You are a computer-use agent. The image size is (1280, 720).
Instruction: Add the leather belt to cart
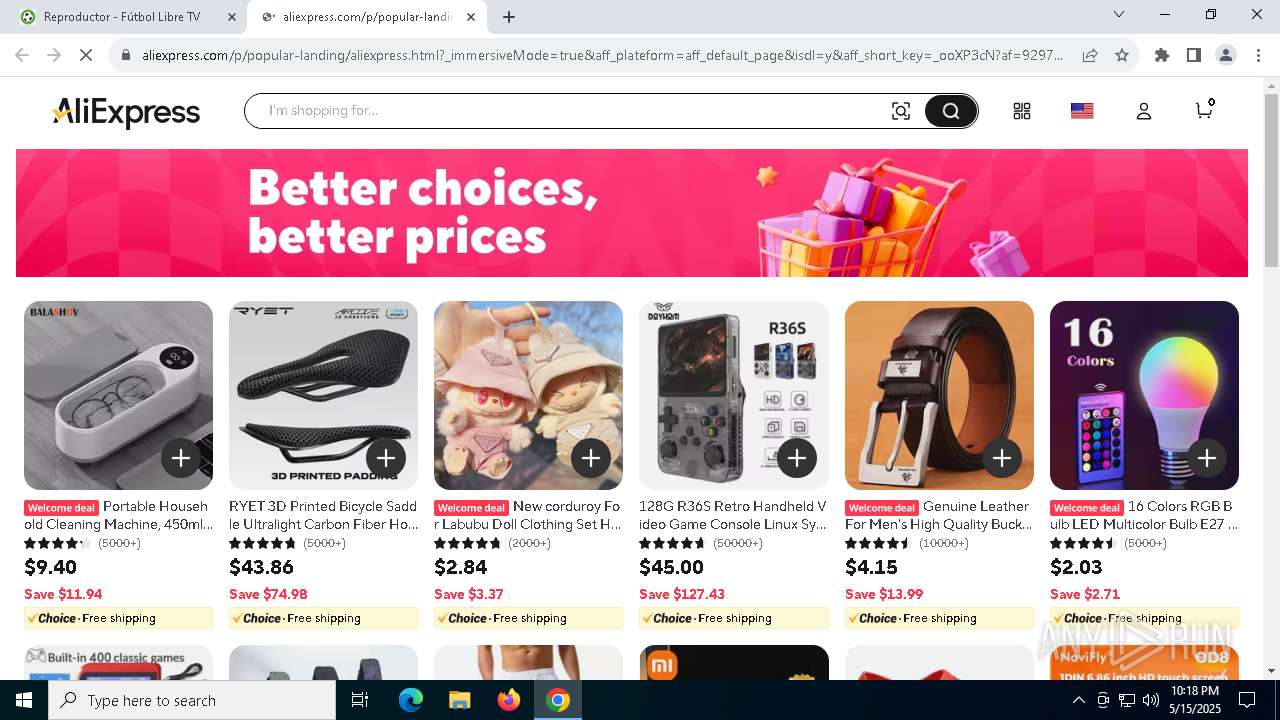tap(1001, 458)
